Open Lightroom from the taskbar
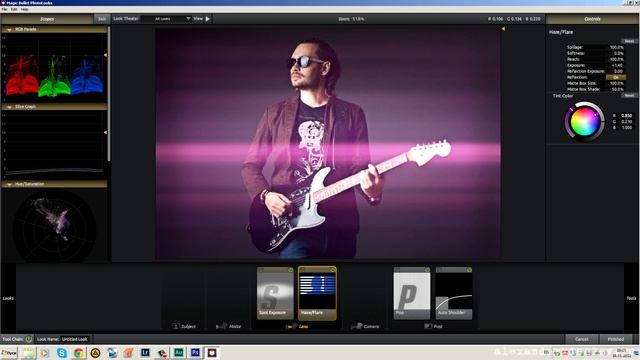Screen dimensions: 640x360 click(145, 353)
